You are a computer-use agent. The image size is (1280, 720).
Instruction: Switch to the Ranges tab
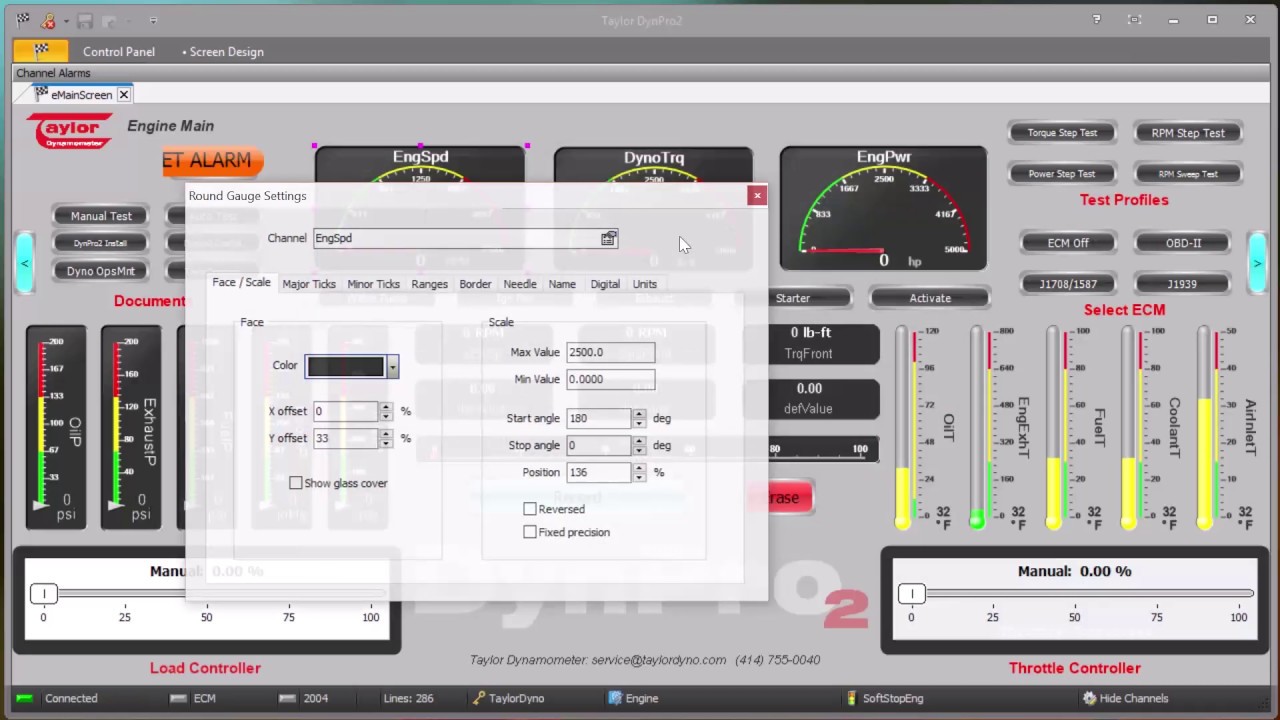click(429, 284)
